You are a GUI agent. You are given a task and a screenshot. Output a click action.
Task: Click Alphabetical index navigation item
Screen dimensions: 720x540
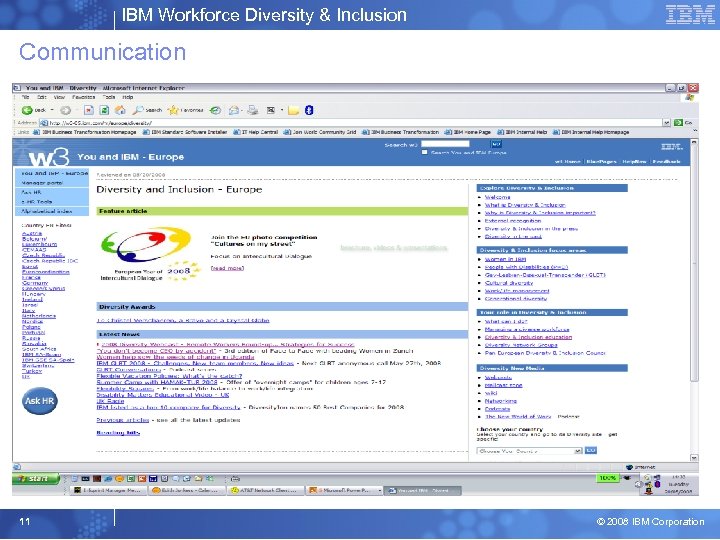click(47, 211)
